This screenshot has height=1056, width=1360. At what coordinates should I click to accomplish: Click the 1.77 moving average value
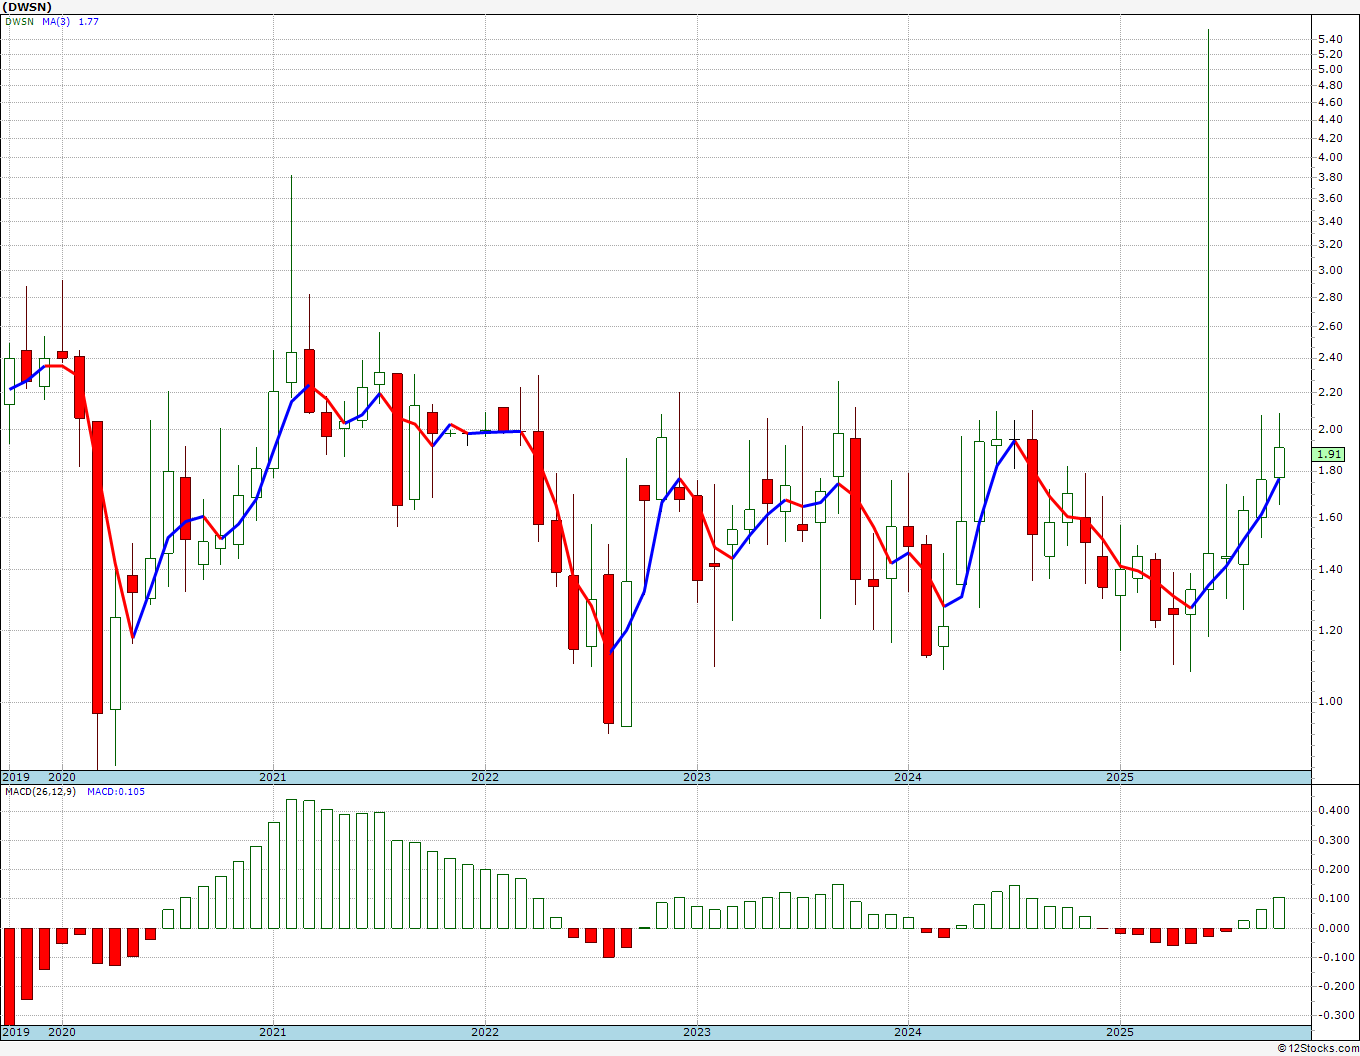(x=89, y=21)
